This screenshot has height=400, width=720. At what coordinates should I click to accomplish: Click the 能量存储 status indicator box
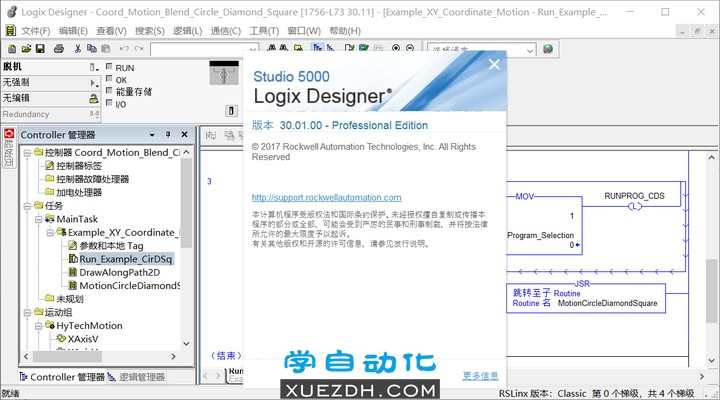109,90
